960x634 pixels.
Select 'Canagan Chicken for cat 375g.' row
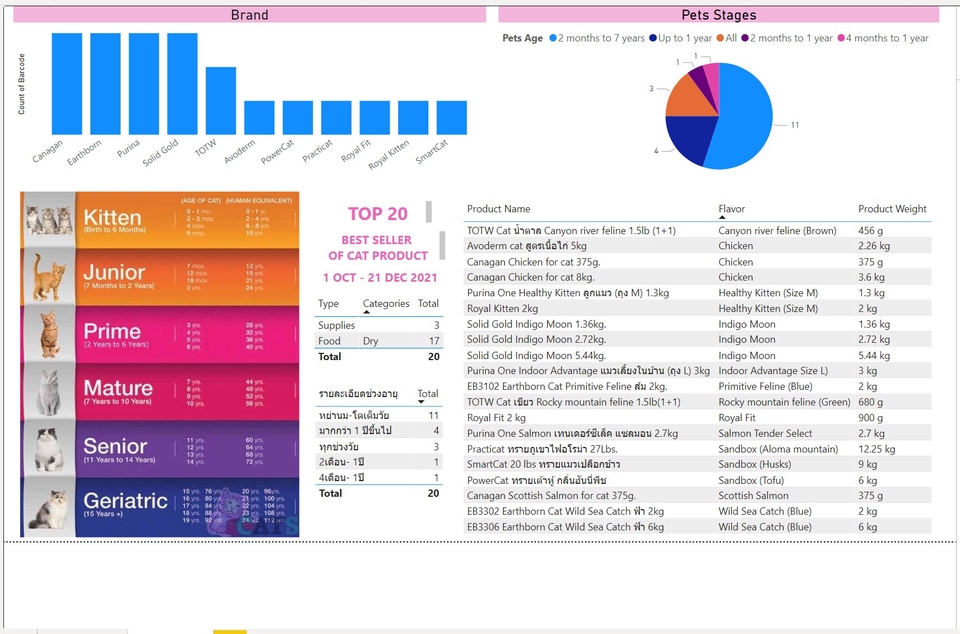pos(697,262)
